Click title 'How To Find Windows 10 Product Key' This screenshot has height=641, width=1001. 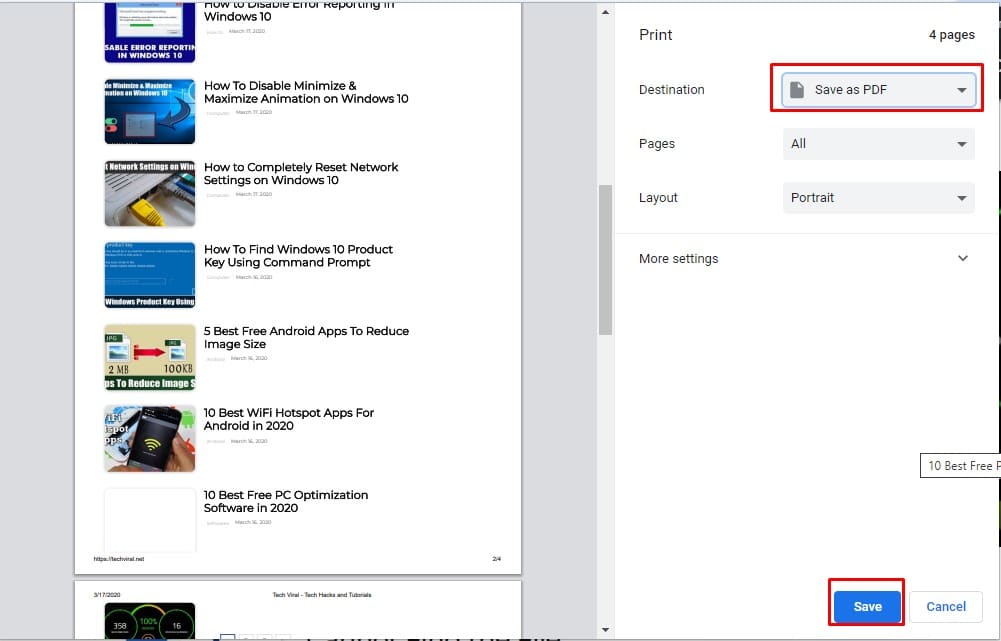point(298,255)
